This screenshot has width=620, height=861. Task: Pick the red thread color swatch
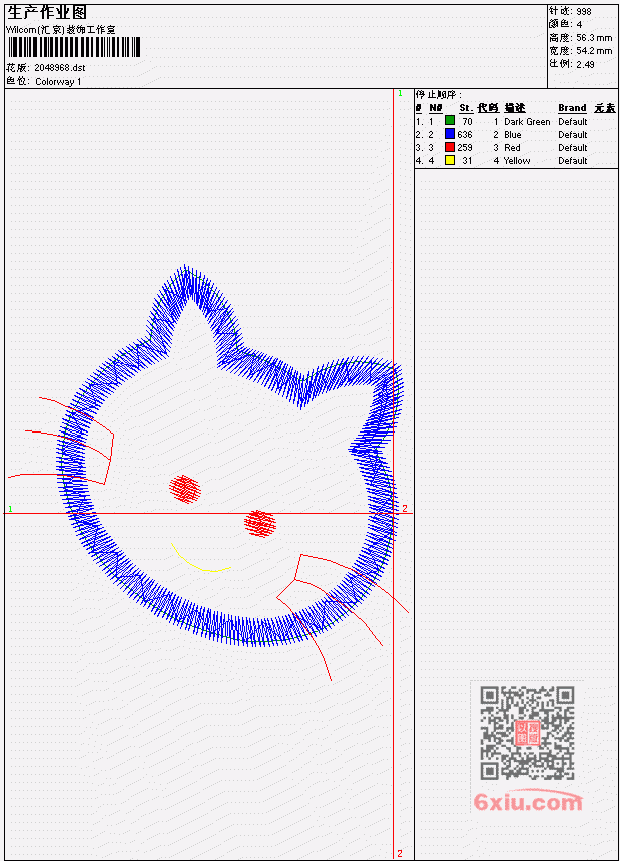point(450,147)
